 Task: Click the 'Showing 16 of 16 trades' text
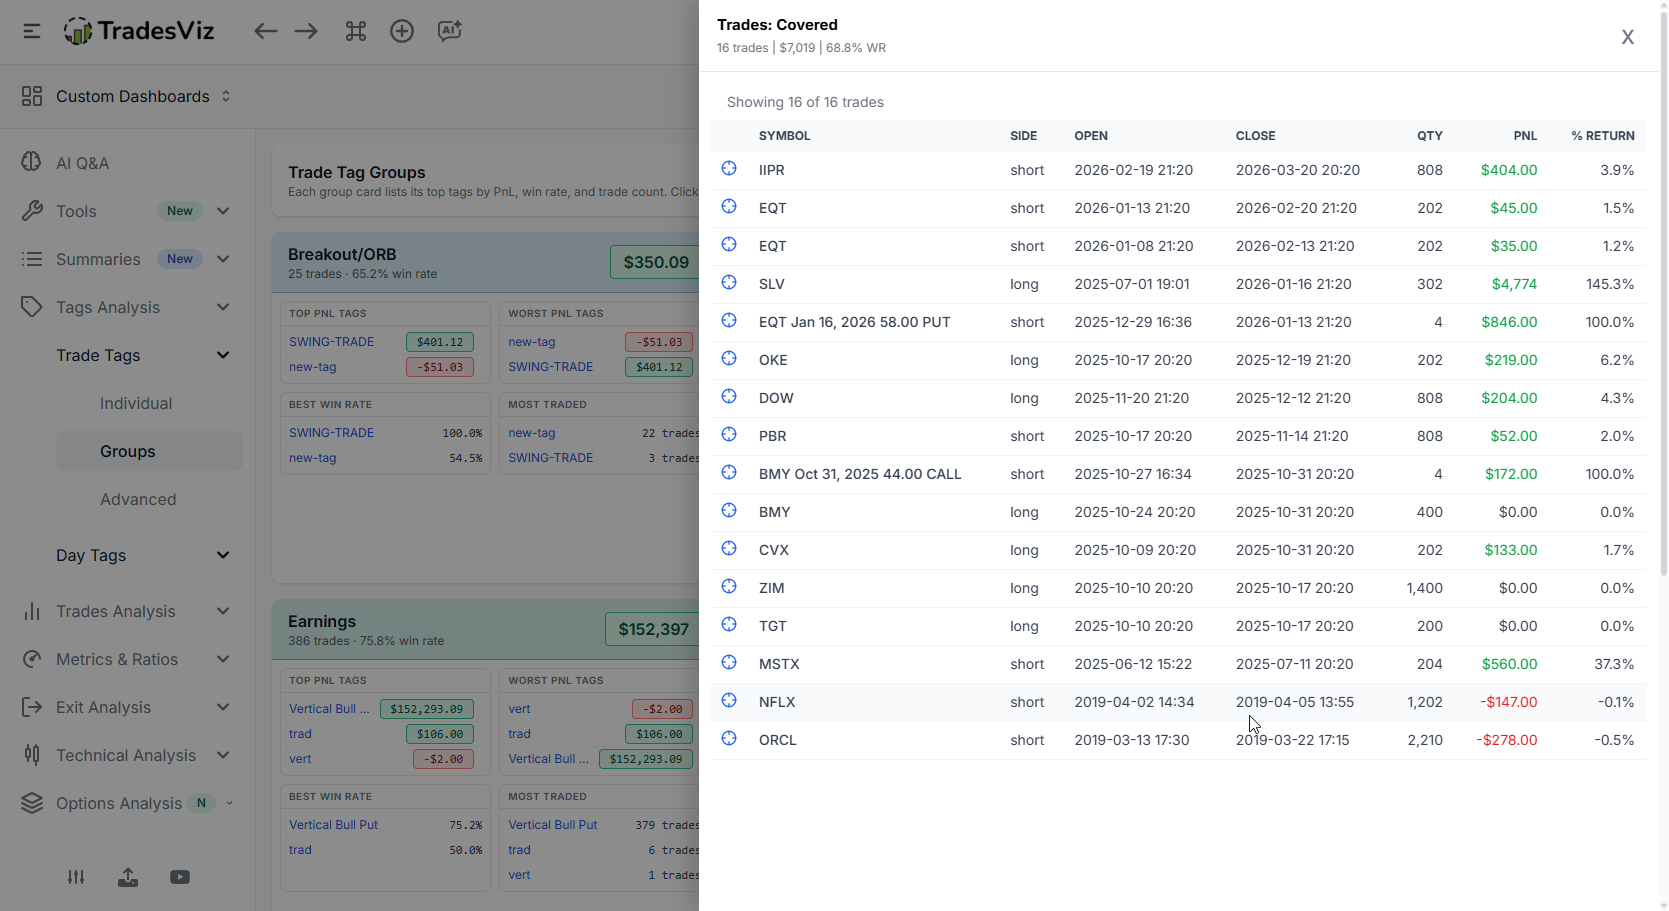point(805,102)
